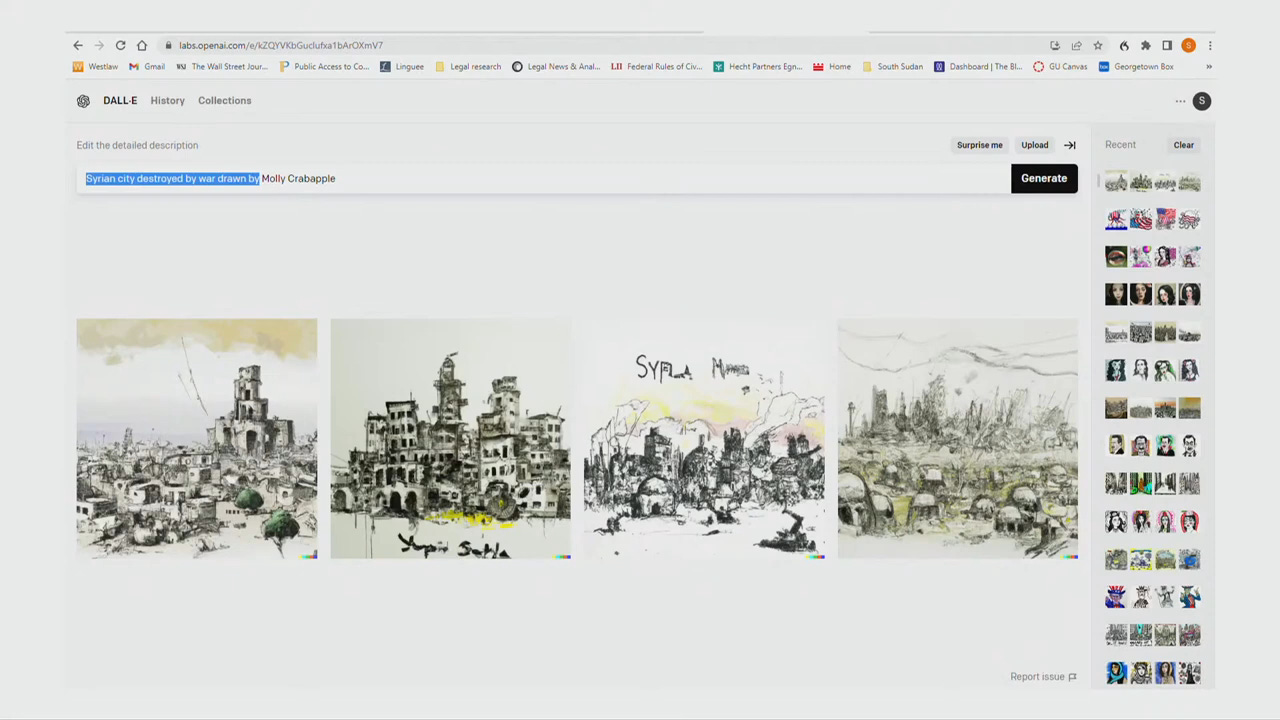1280x720 pixels.
Task: Open the orange Chrome profile avatar
Action: 1188,45
